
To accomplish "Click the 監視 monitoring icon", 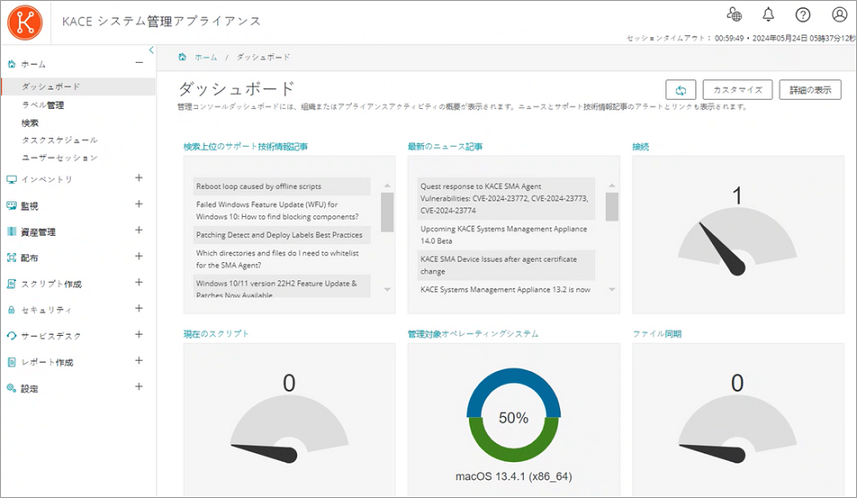I will point(11,206).
